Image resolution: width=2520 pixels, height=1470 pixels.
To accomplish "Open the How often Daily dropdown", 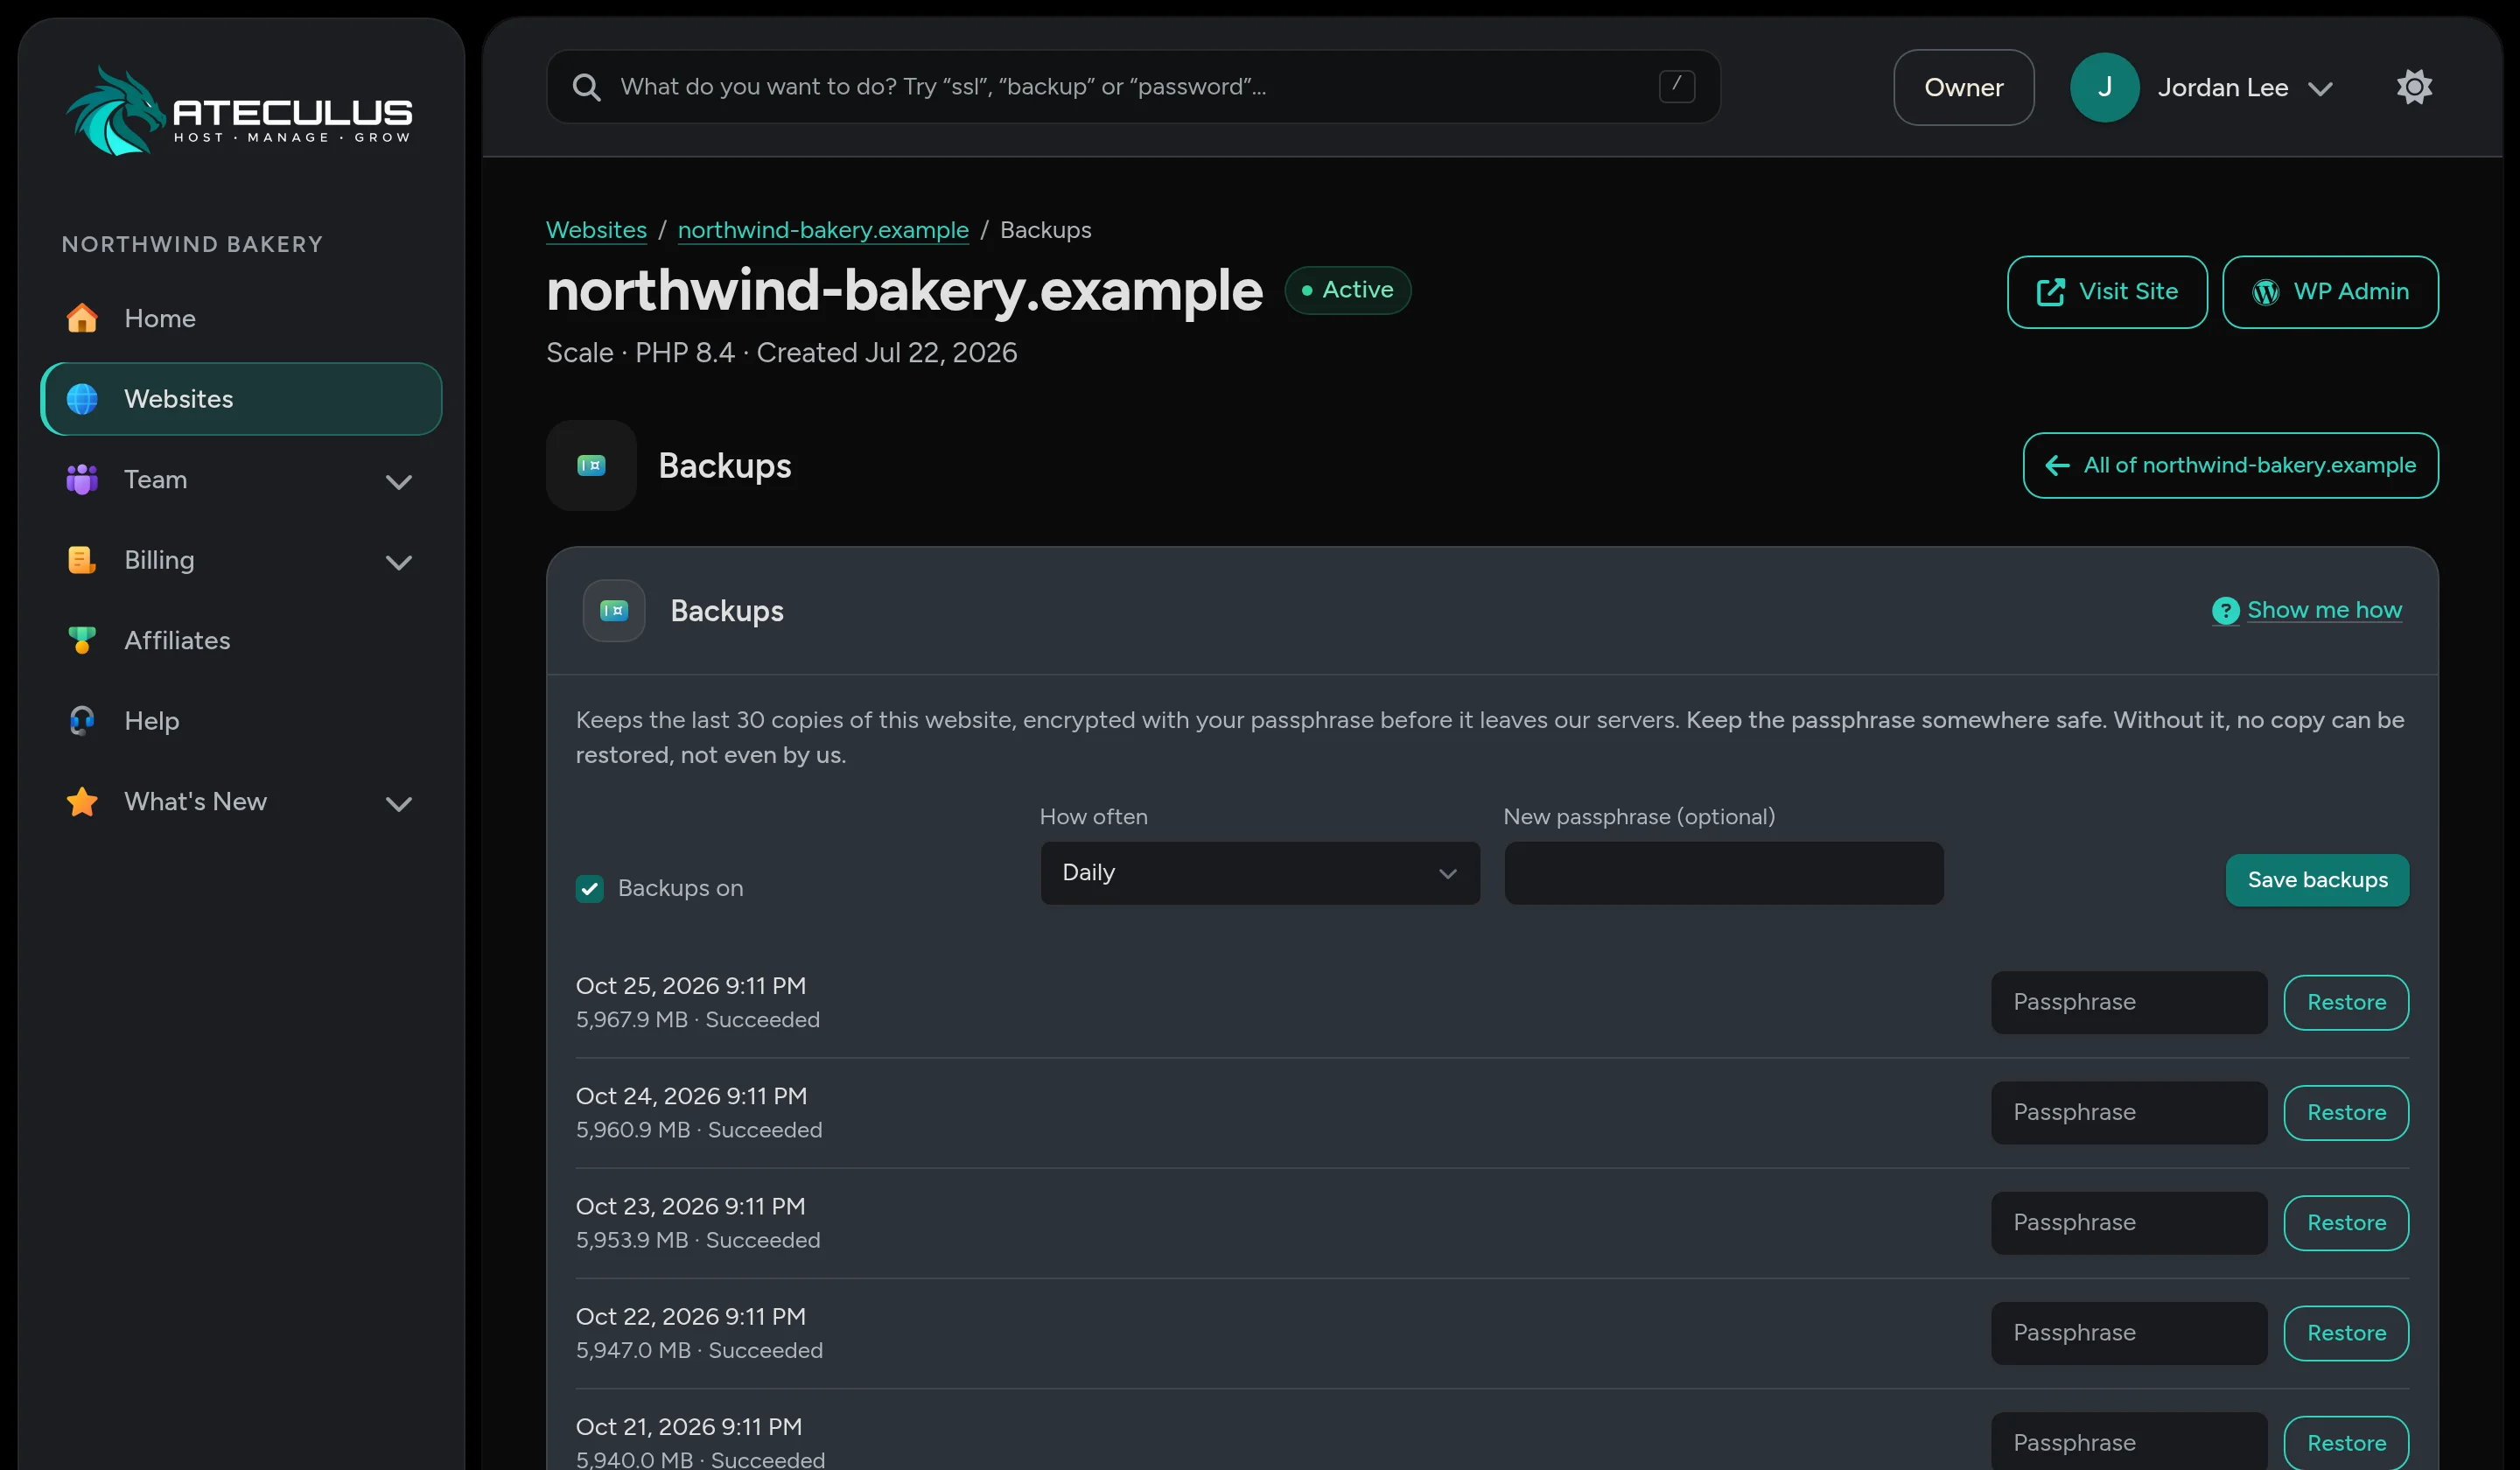I will (x=1260, y=873).
